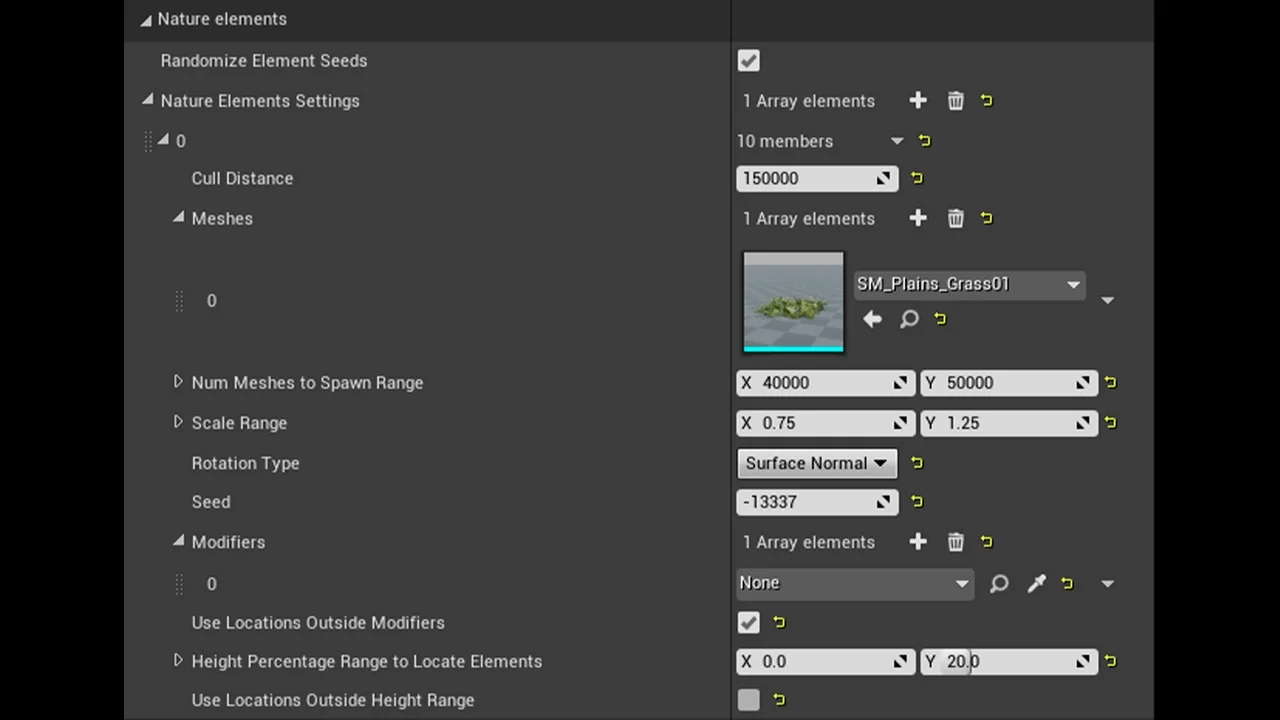Open asset search beside the None modifier
1280x720 pixels.
point(998,583)
